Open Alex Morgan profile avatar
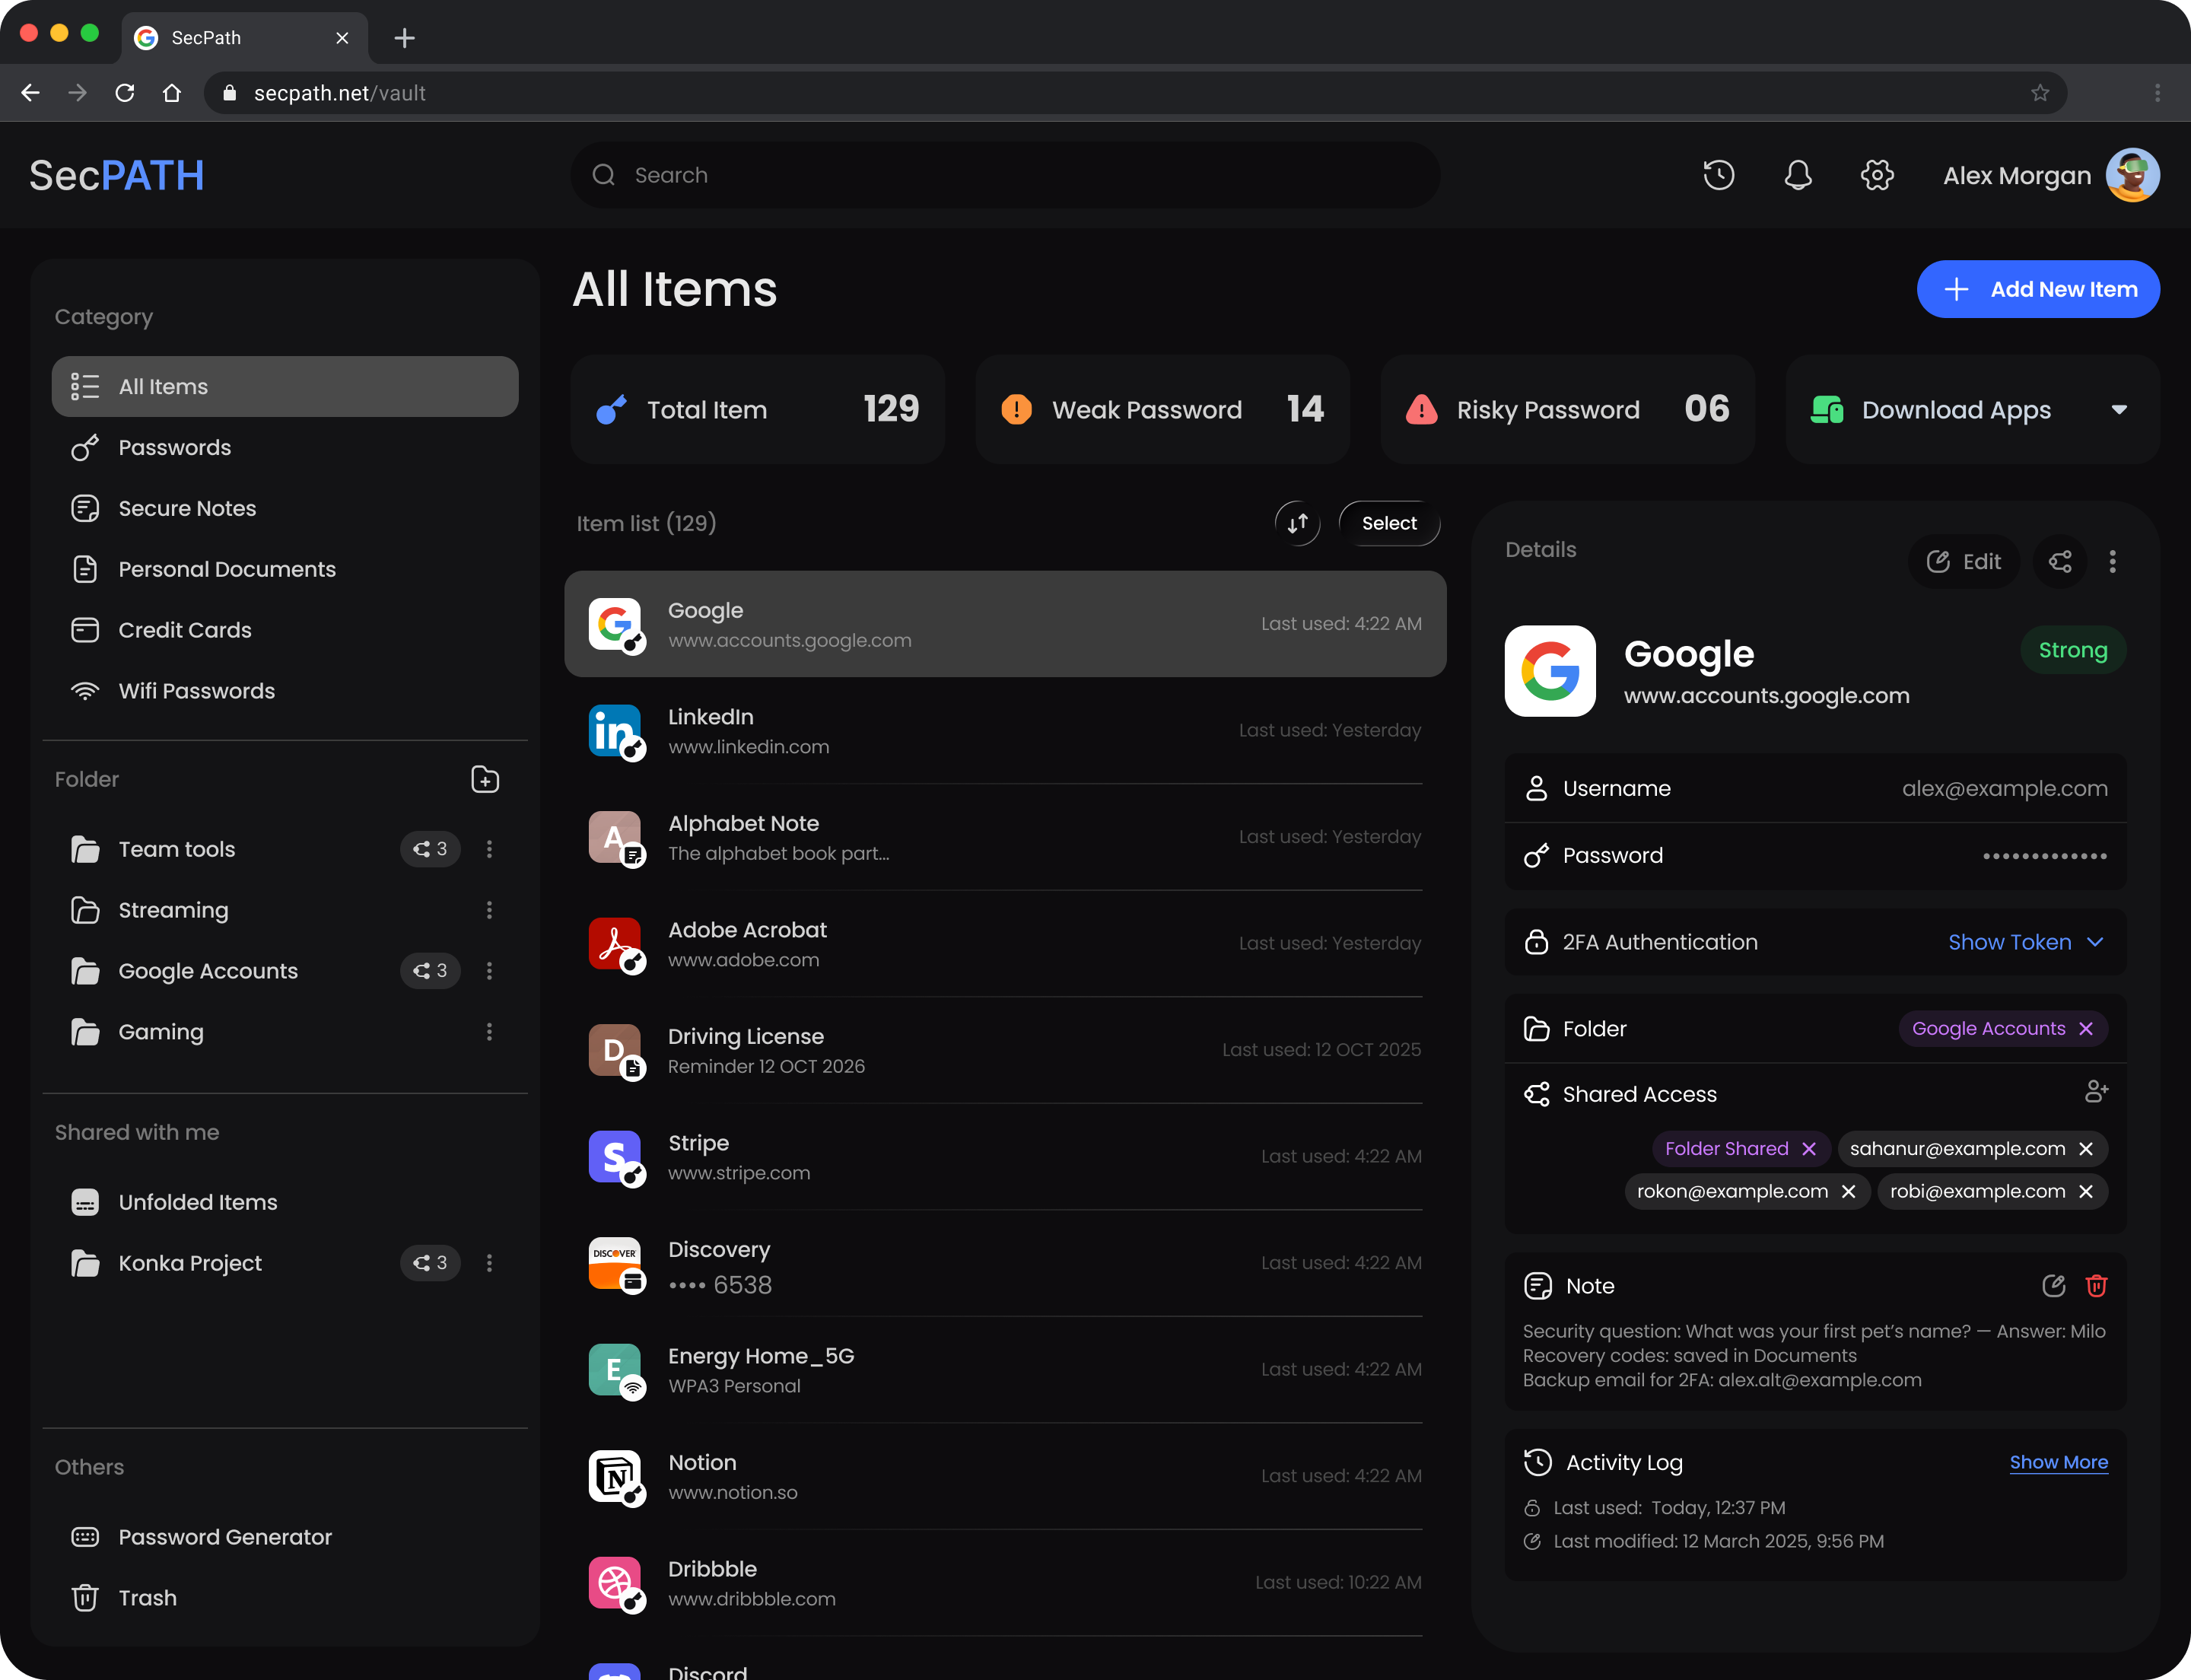Screen dimensions: 2191x1680 click(2132, 175)
